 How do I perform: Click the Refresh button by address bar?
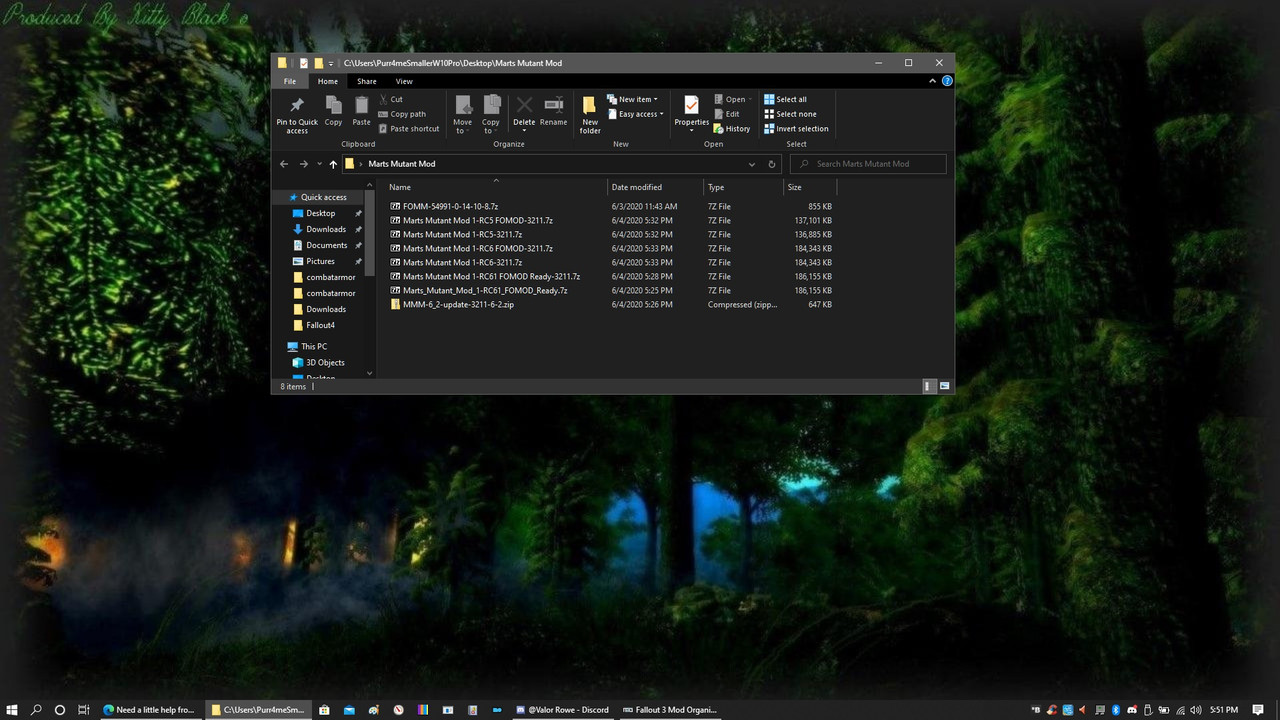pos(772,164)
